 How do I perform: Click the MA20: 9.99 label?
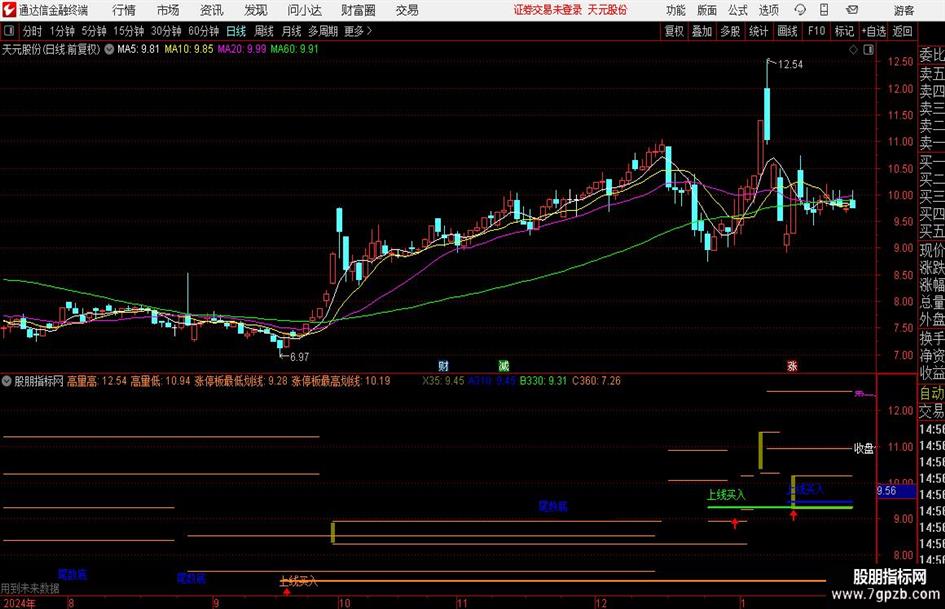242,49
